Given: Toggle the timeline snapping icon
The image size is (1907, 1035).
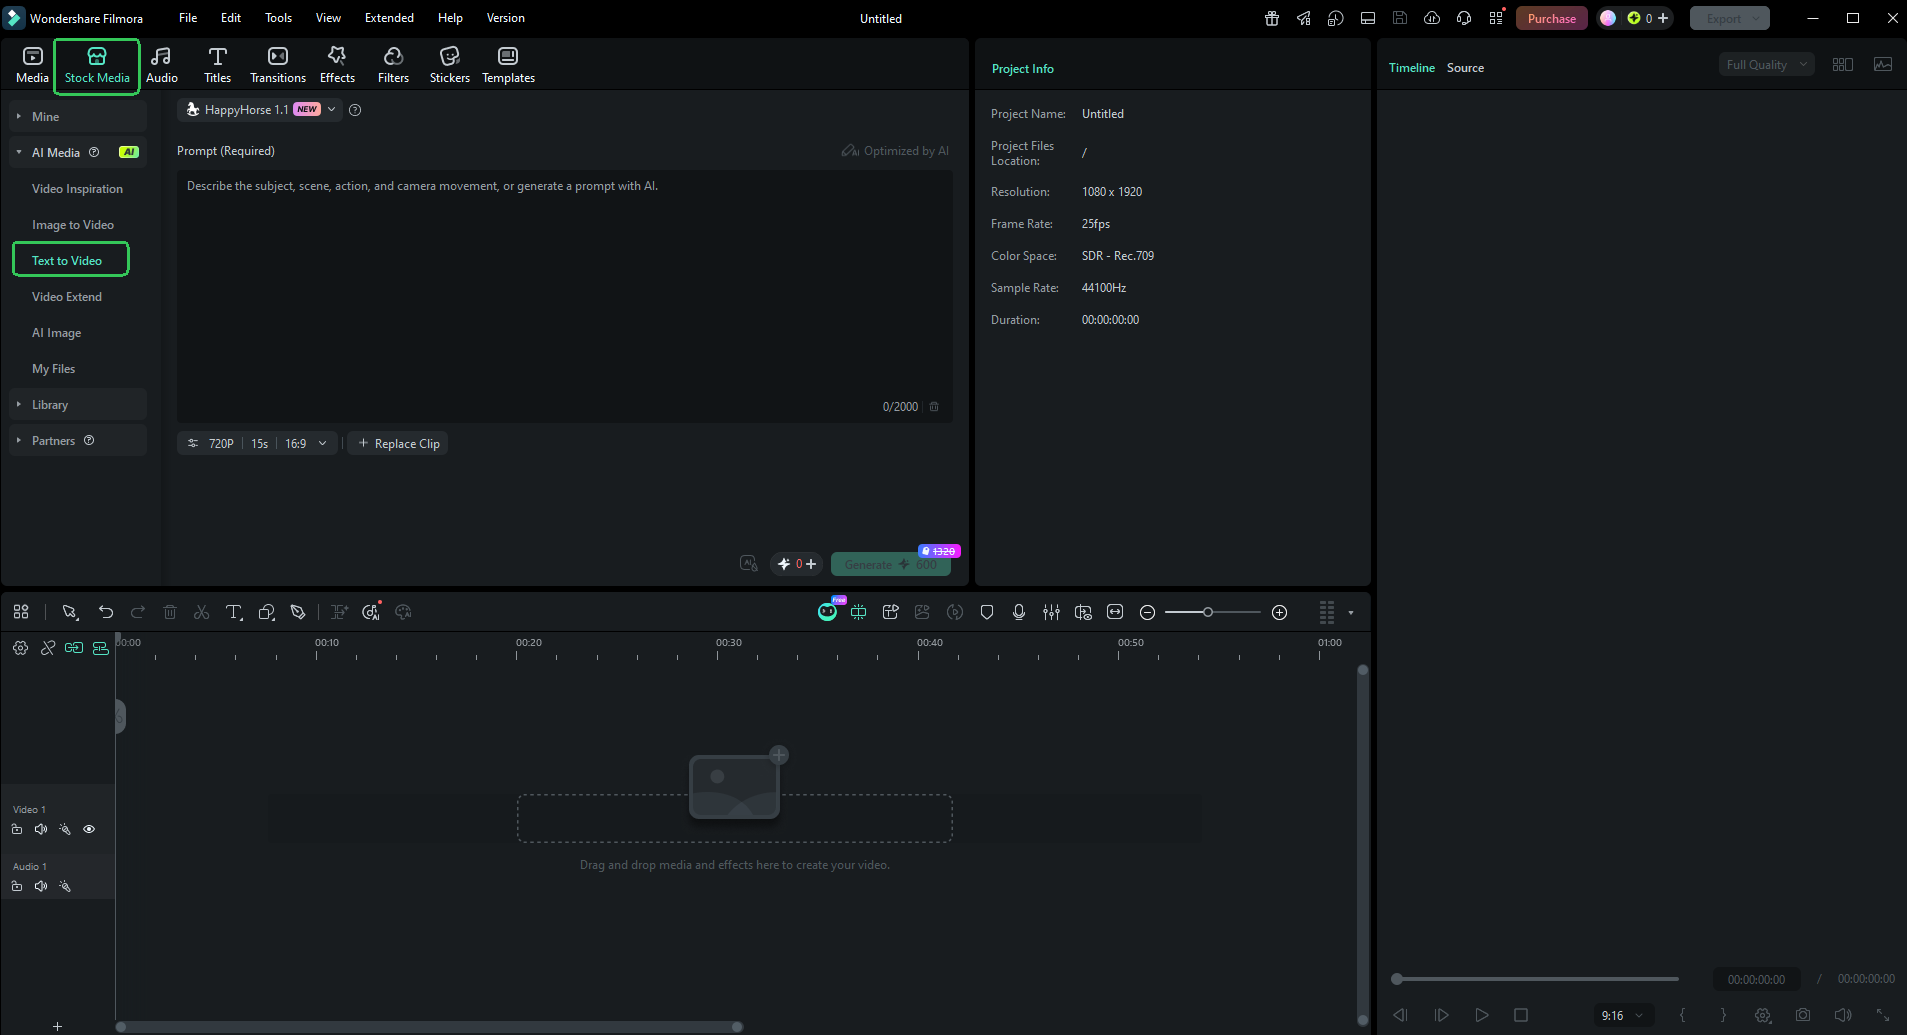Looking at the screenshot, I should pos(101,648).
